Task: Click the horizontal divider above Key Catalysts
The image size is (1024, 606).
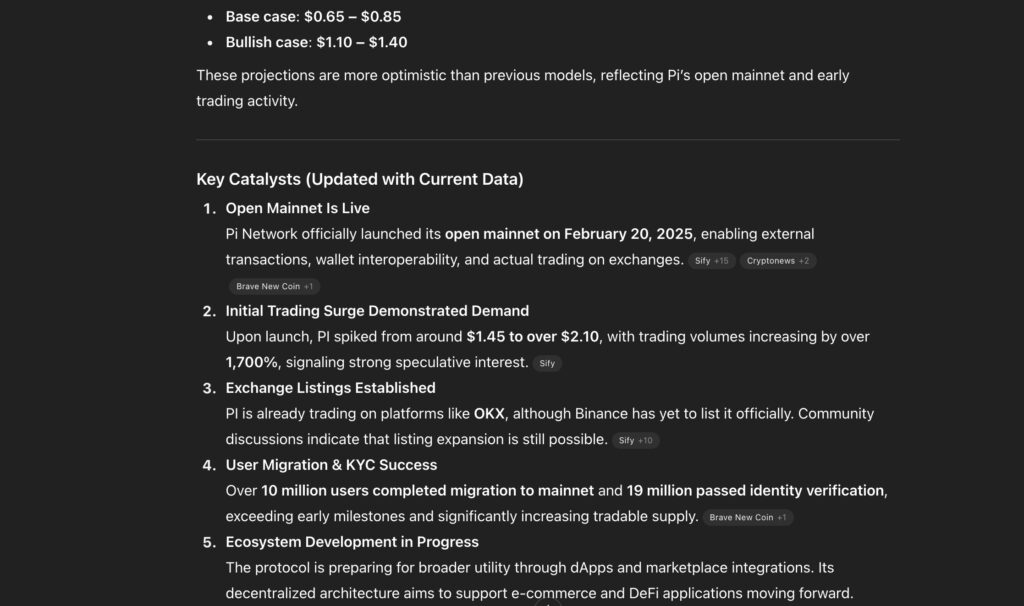Action: coord(547,140)
